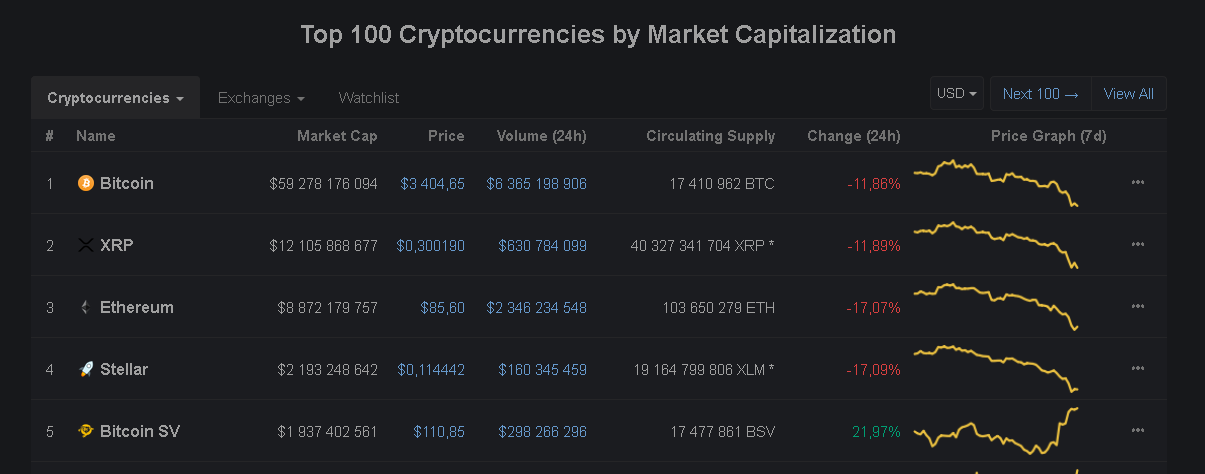
Task: Click the Bitcoin SV logo icon
Action: [85, 431]
